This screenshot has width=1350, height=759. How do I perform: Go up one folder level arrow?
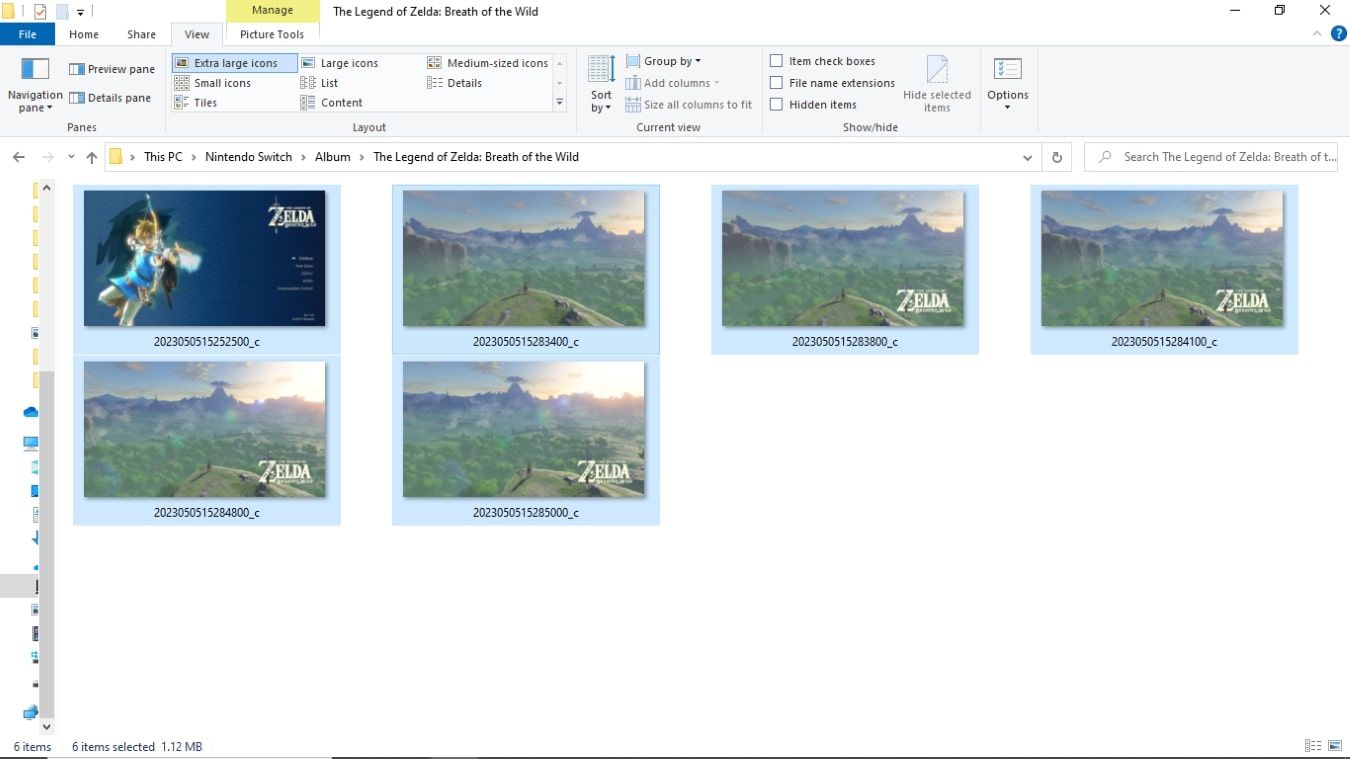click(92, 157)
